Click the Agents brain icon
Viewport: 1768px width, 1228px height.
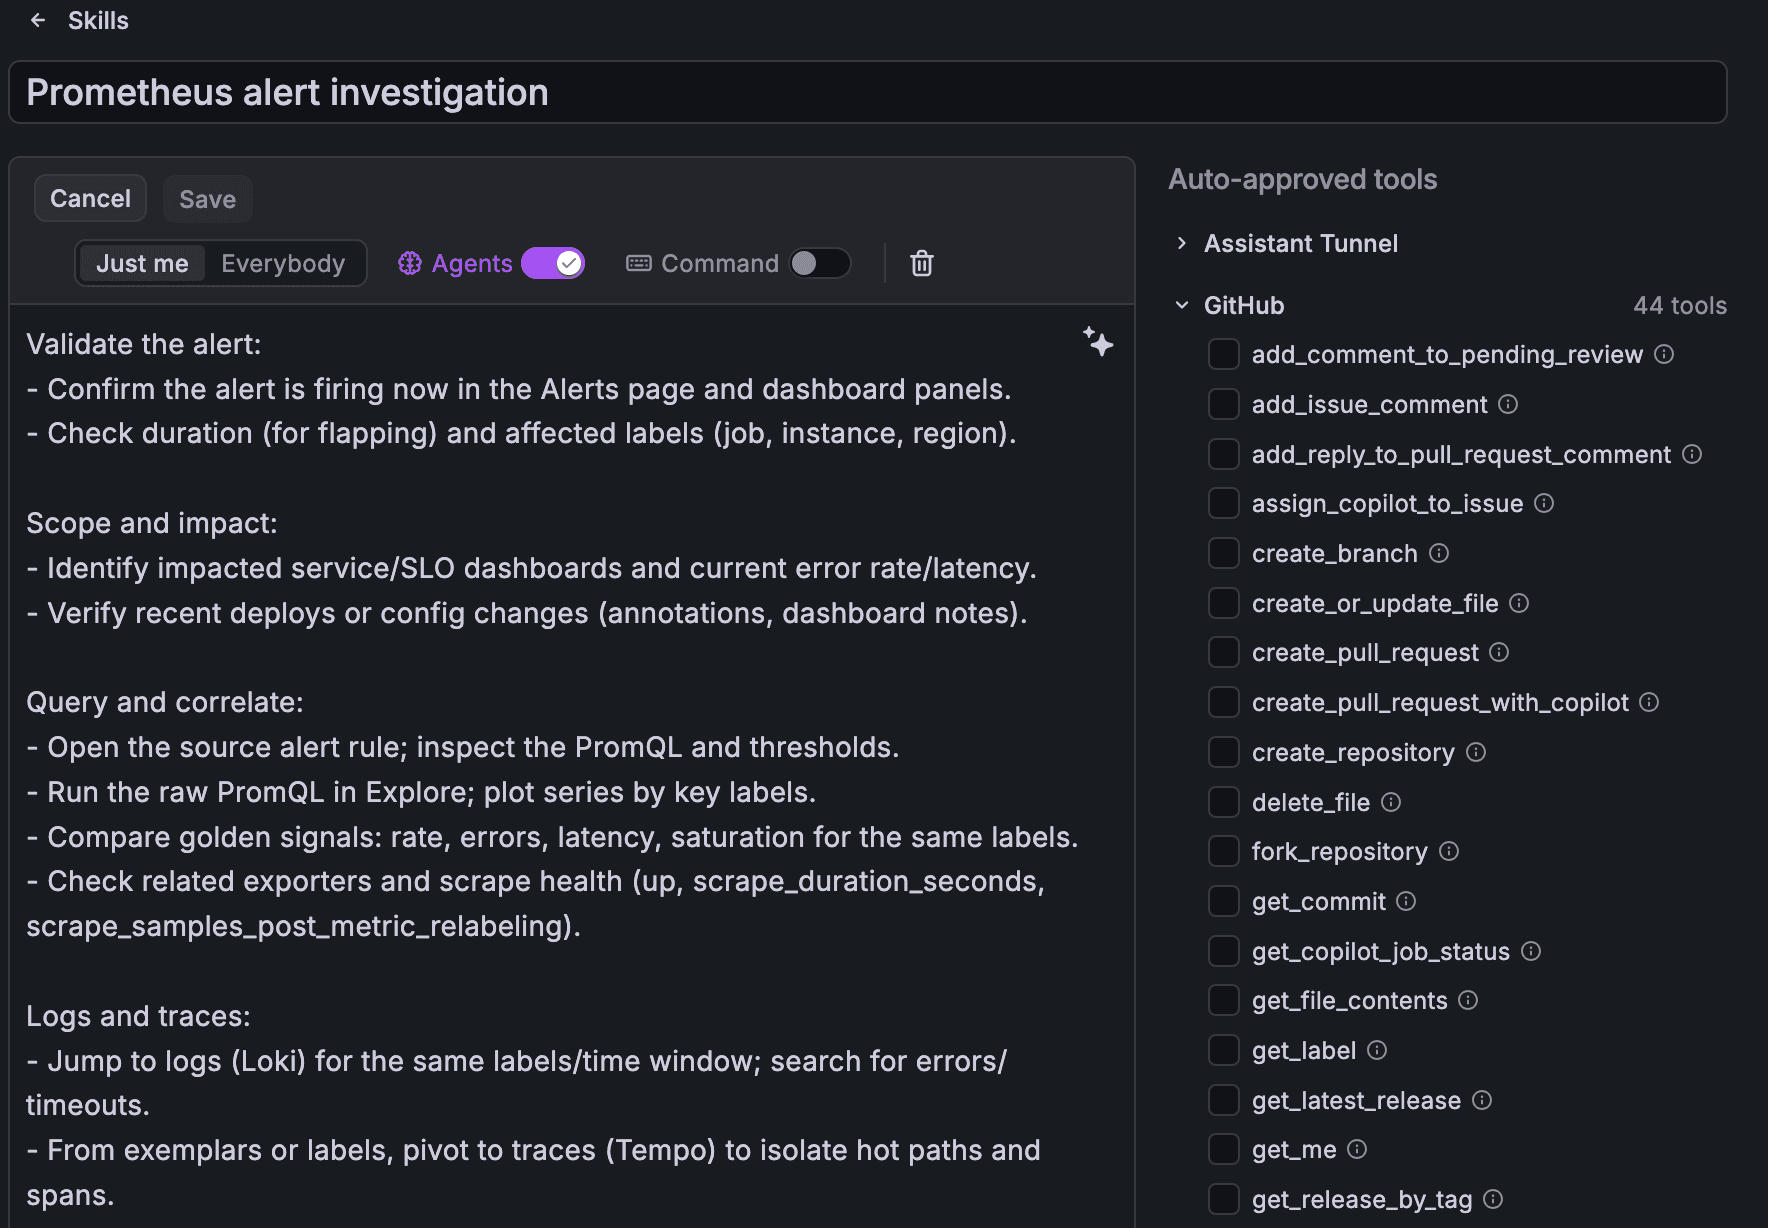click(x=410, y=263)
